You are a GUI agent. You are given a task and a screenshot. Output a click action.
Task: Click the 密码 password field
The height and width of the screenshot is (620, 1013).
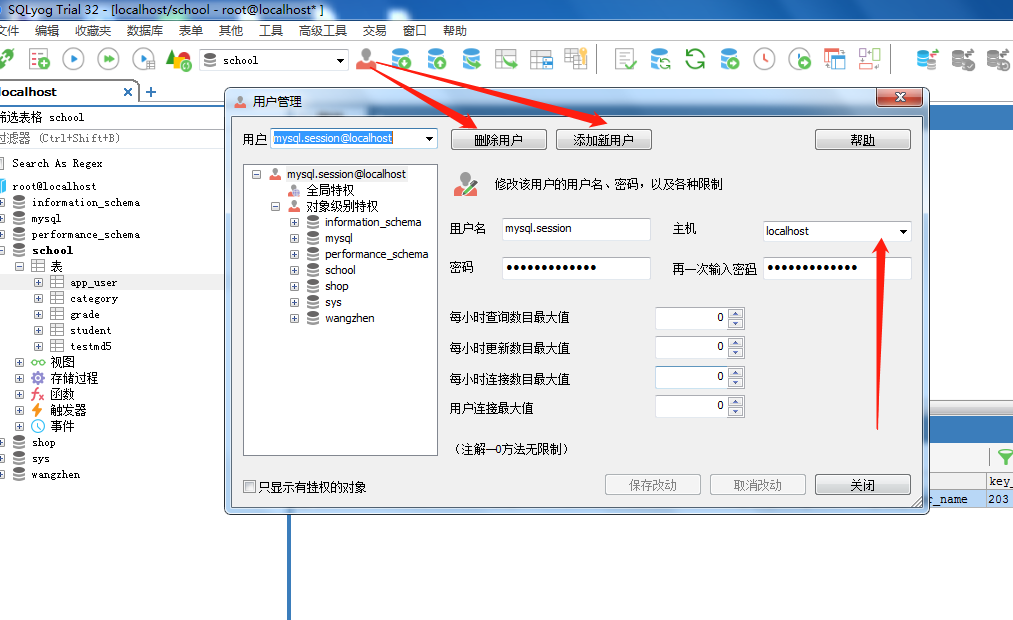pos(576,267)
